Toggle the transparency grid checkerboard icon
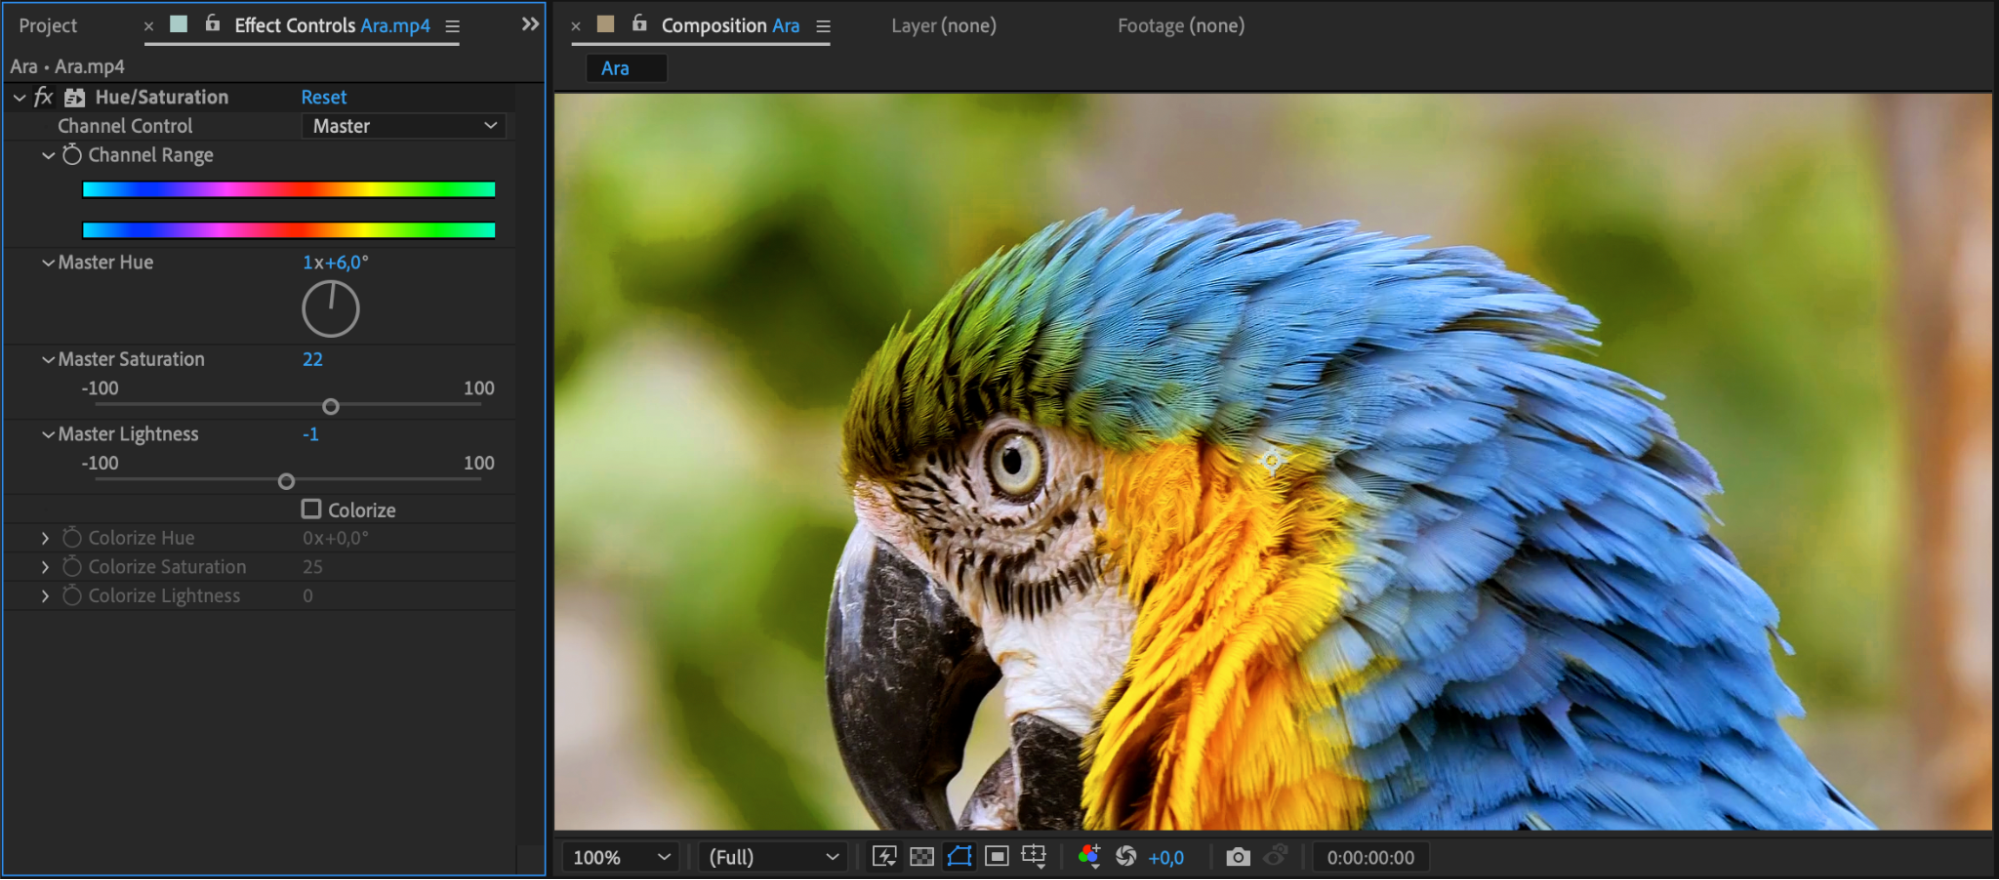Screen dimensions: 1999x880 coord(922,856)
